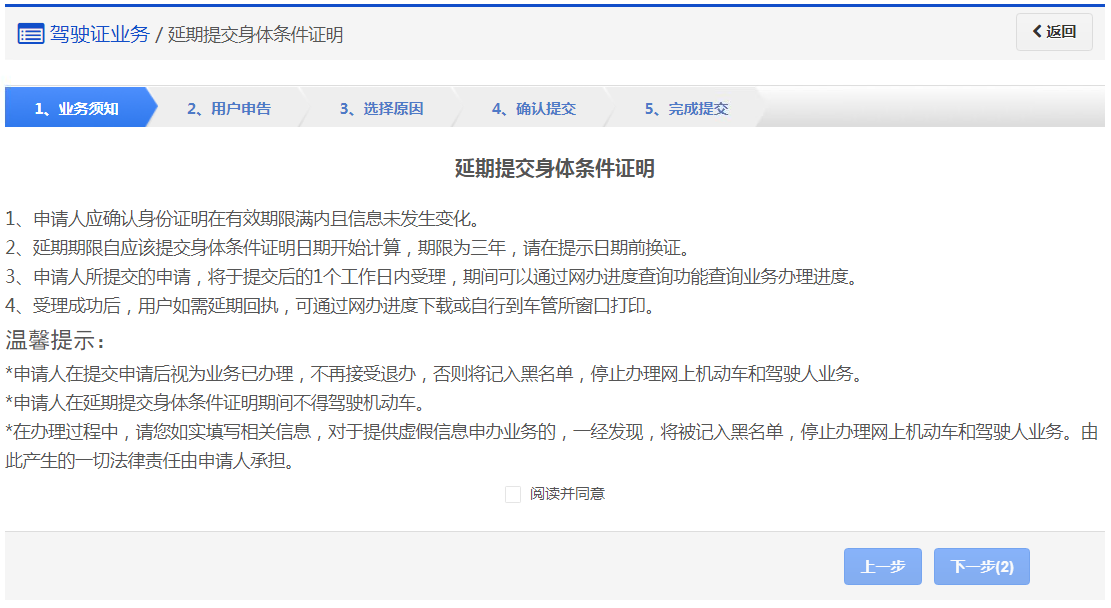Open the 驾驶证业务 breadcrumb link
Image resolution: width=1111 pixels, height=608 pixels.
tap(99, 35)
